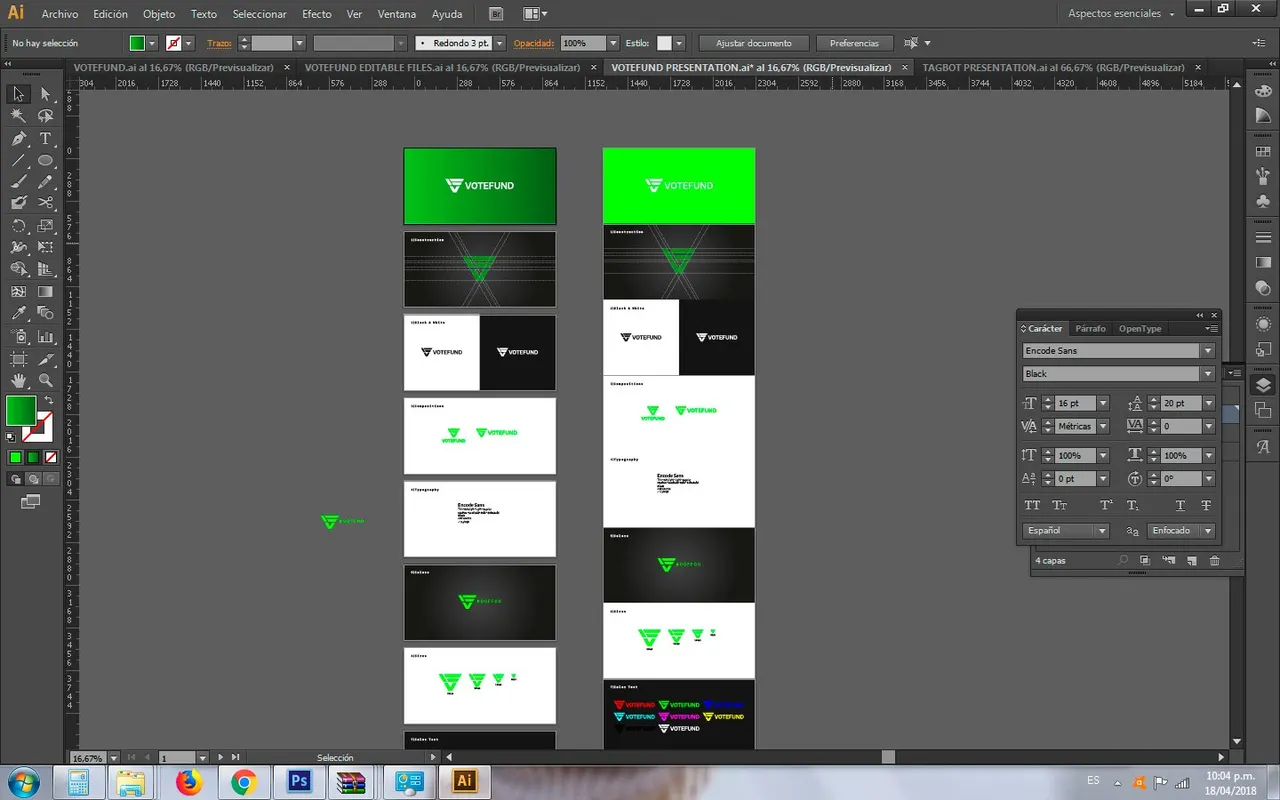Click the orange Trazo label link

click(x=219, y=43)
